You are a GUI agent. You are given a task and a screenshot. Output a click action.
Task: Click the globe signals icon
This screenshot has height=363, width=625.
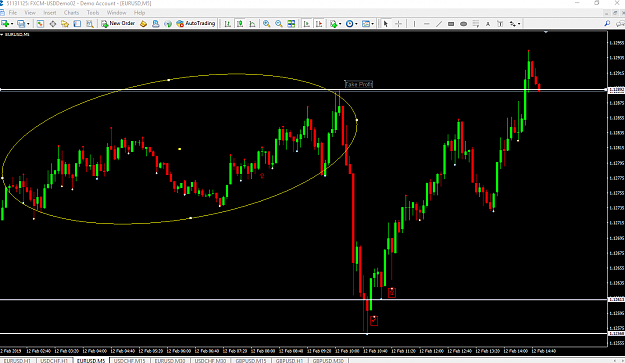coord(168,24)
